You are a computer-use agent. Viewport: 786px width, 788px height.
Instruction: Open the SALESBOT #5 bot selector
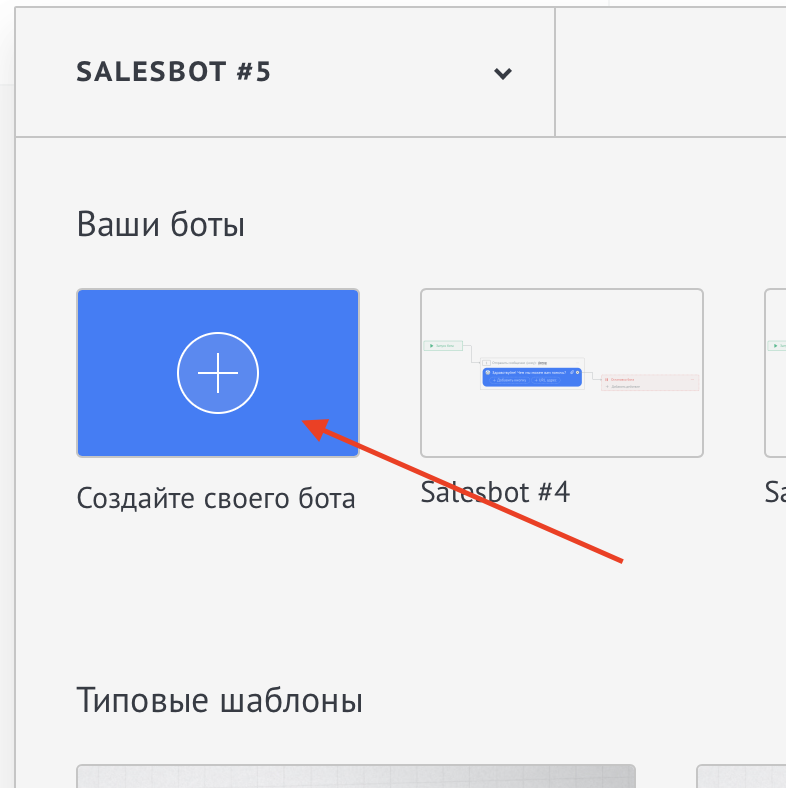click(x=174, y=73)
